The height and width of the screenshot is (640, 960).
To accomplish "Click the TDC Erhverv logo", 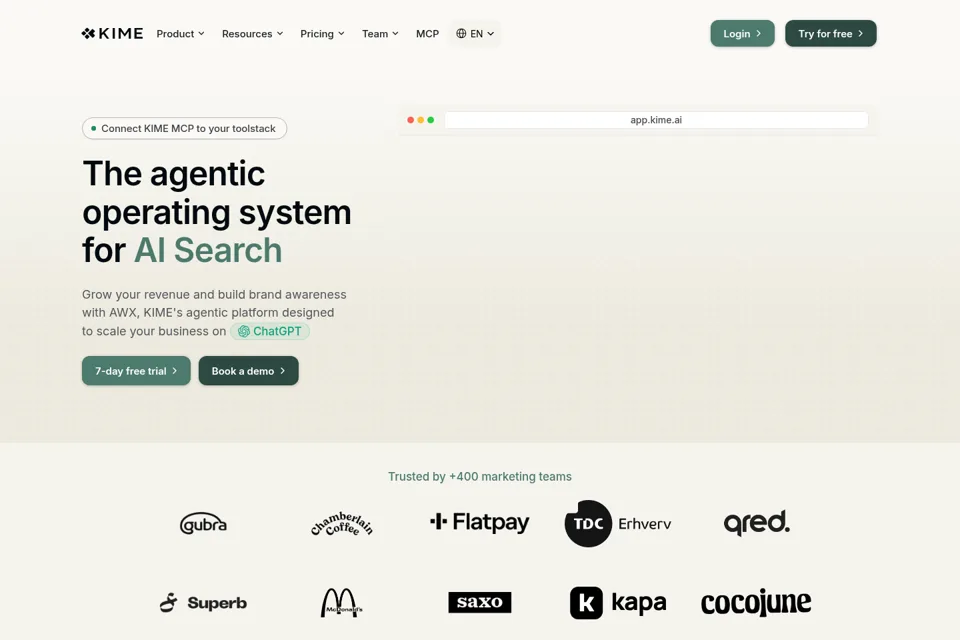I will tap(618, 524).
